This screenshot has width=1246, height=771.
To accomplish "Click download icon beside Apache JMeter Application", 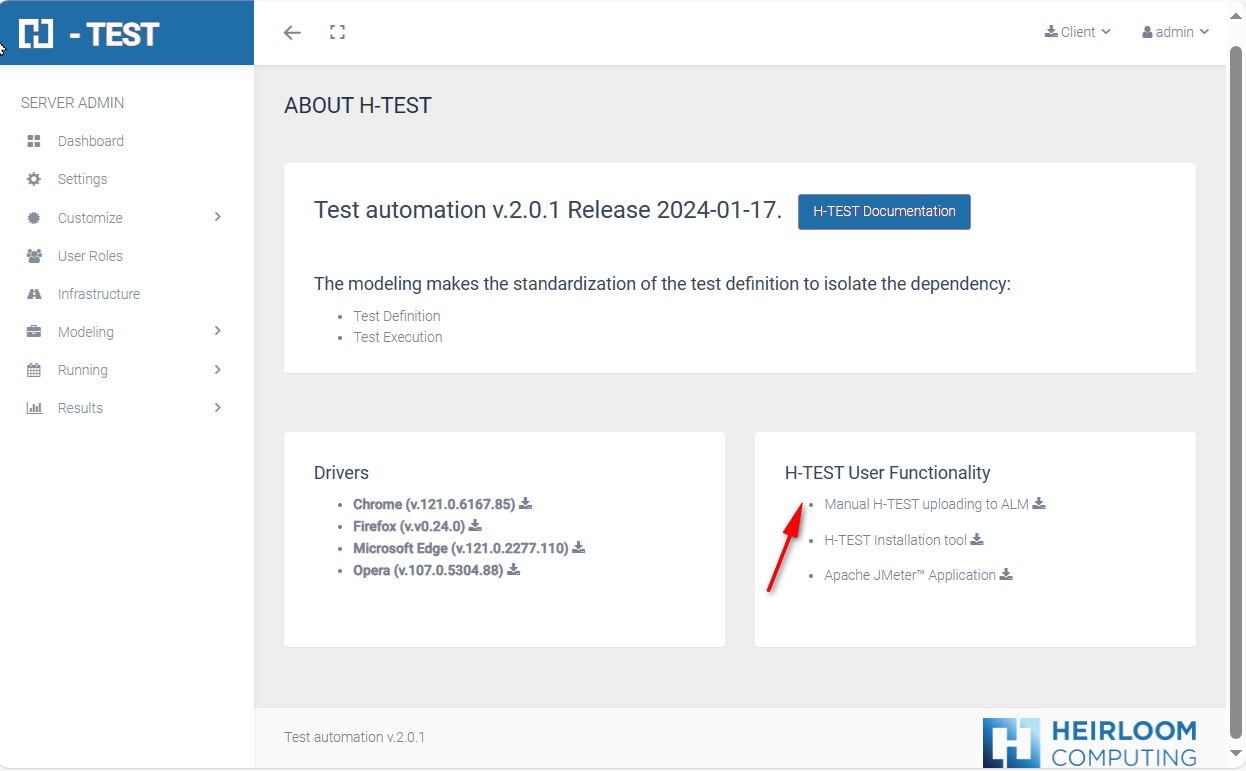I will click(x=1007, y=575).
